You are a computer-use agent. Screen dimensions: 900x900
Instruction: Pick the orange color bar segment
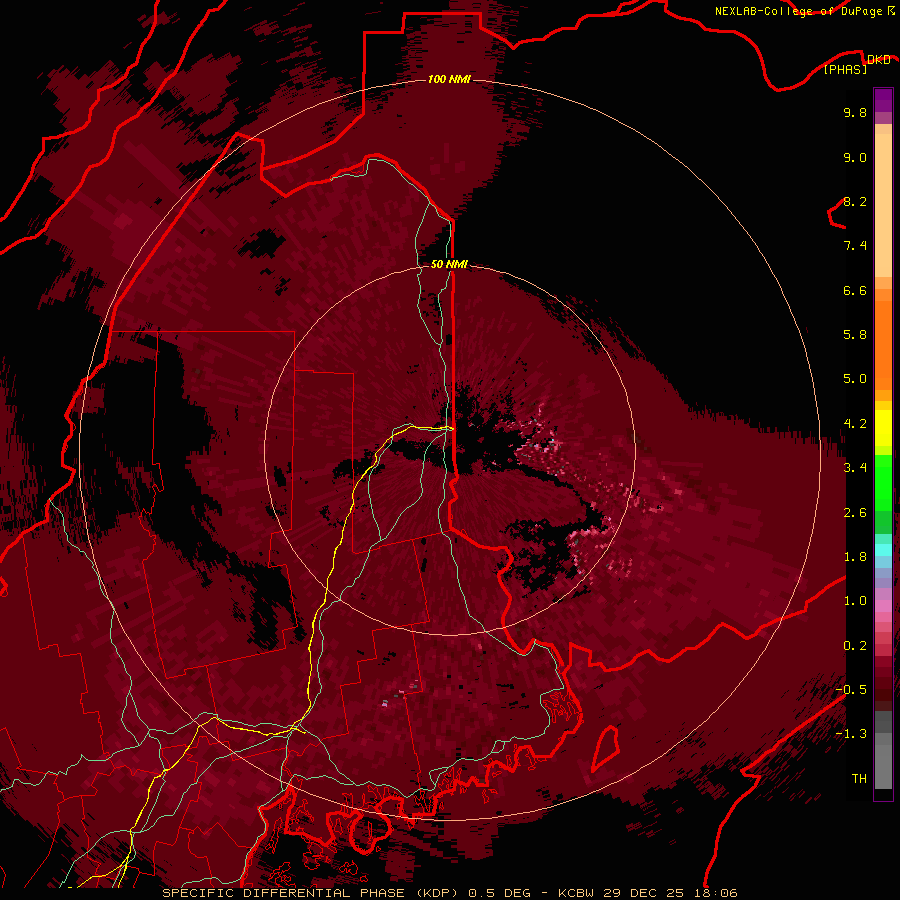pyautogui.click(x=883, y=345)
